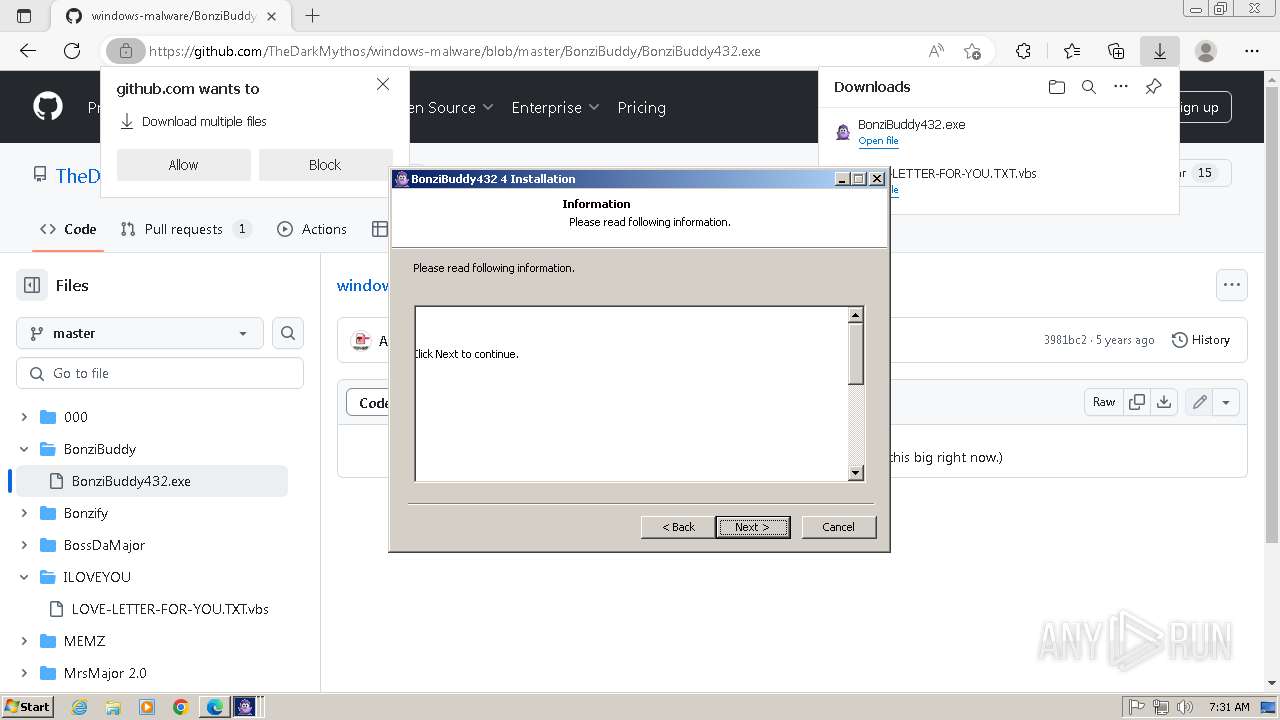This screenshot has width=1280, height=720.
Task: Cancel the BonziBuddy installation
Action: [838, 527]
